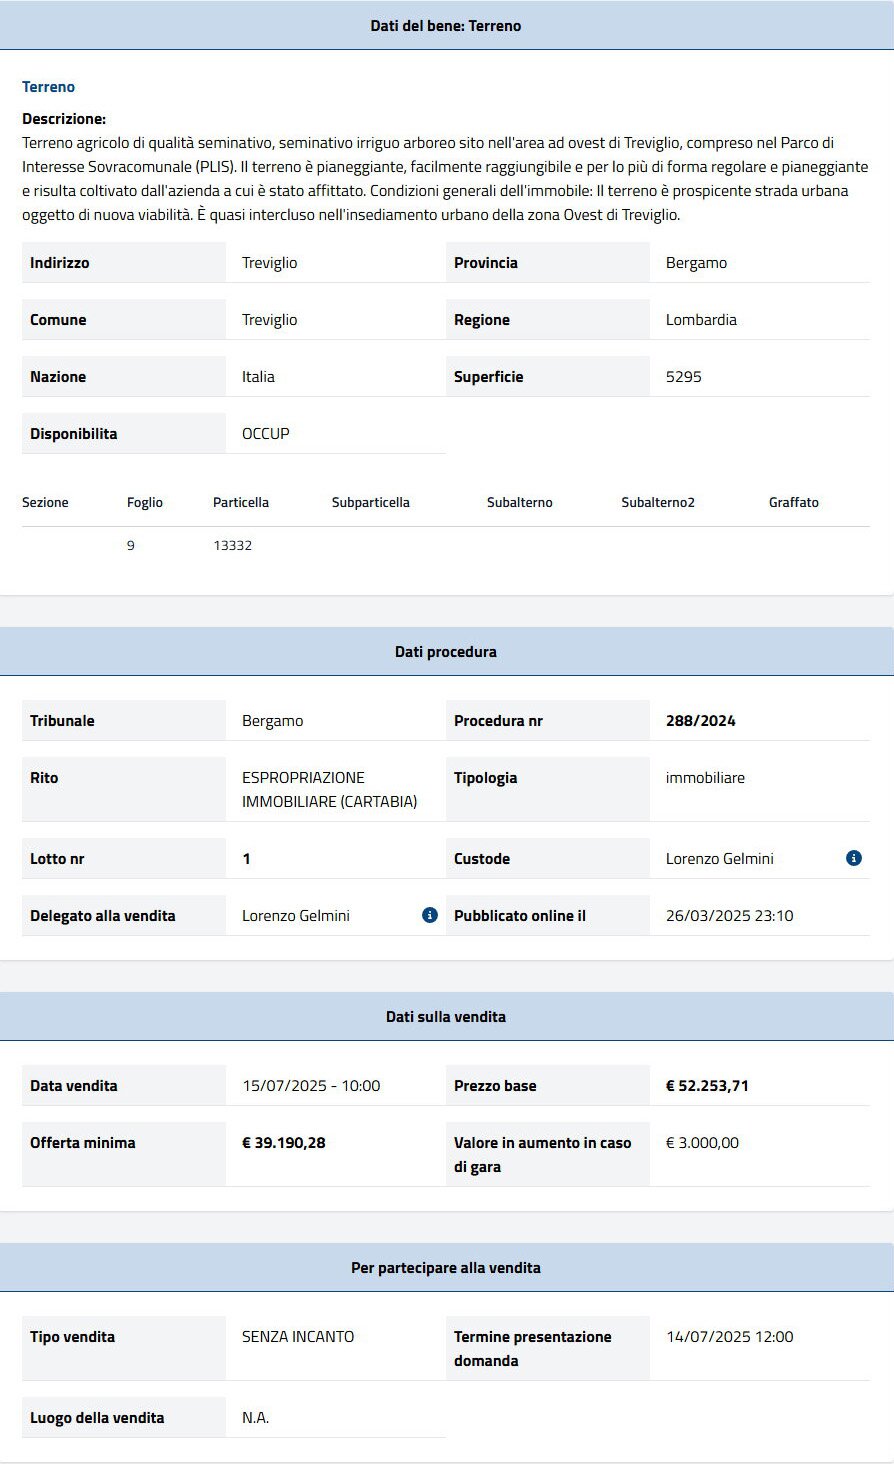The width and height of the screenshot is (894, 1464).
Task: Click the blue 'Terreno' heading
Action: click(48, 87)
